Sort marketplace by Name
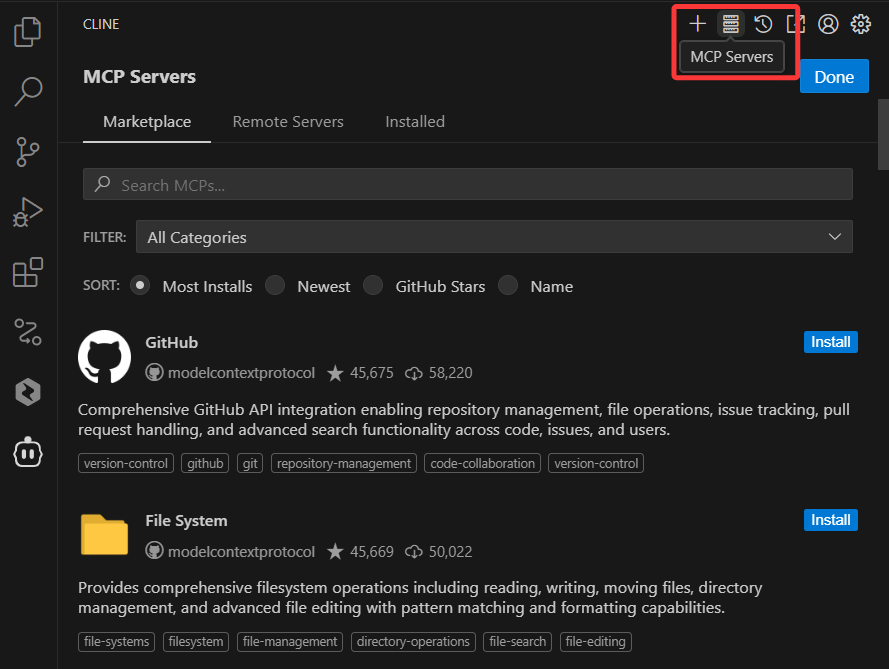This screenshot has width=889, height=669. 508,285
